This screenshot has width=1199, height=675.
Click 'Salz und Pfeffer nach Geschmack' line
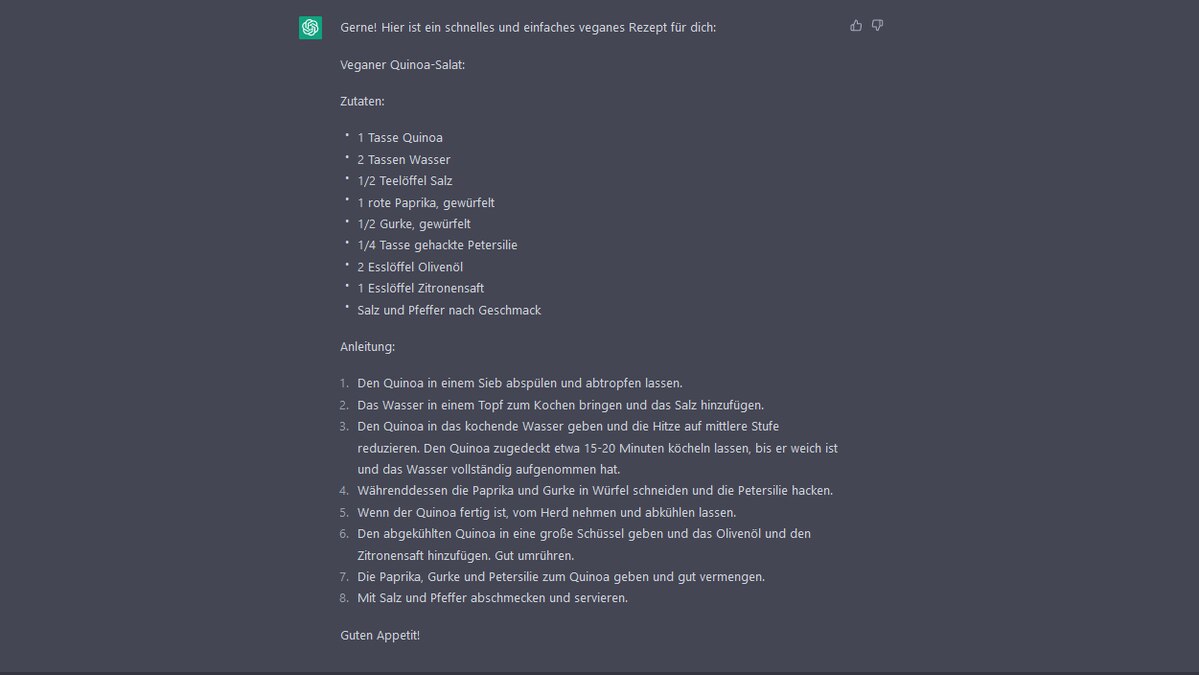tap(449, 310)
